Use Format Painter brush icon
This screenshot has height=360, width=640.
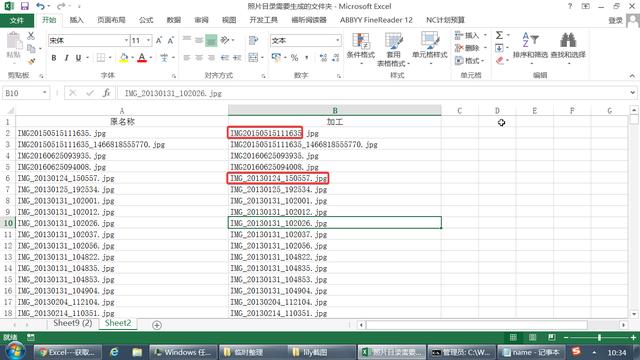(x=31, y=61)
